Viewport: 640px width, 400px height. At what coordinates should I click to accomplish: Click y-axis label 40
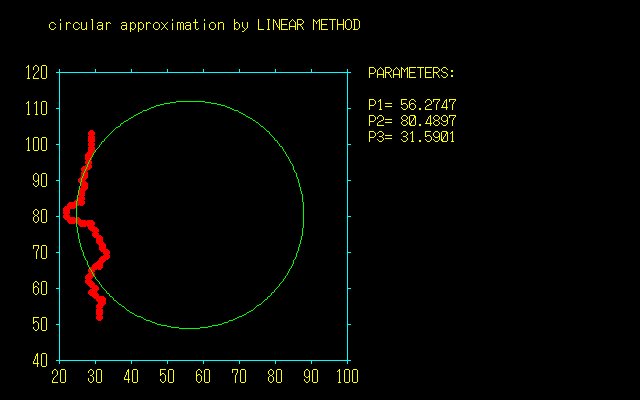point(40,360)
